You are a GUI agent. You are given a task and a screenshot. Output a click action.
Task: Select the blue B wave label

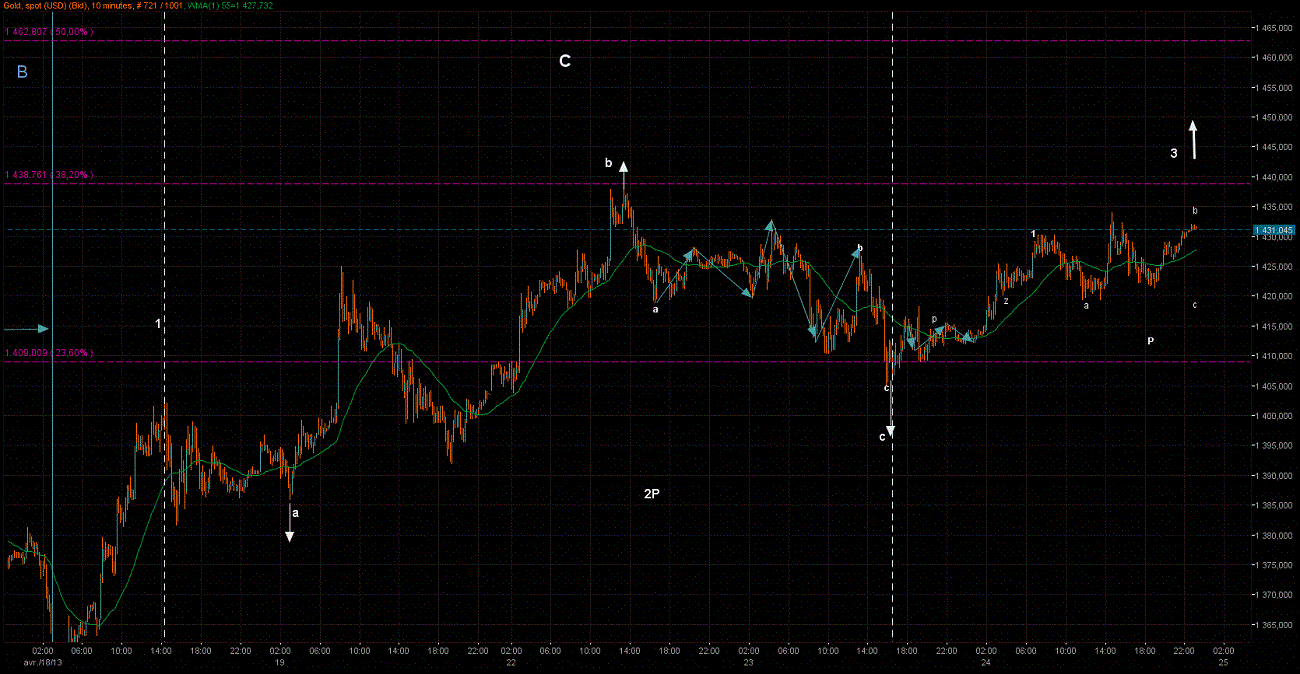click(22, 72)
